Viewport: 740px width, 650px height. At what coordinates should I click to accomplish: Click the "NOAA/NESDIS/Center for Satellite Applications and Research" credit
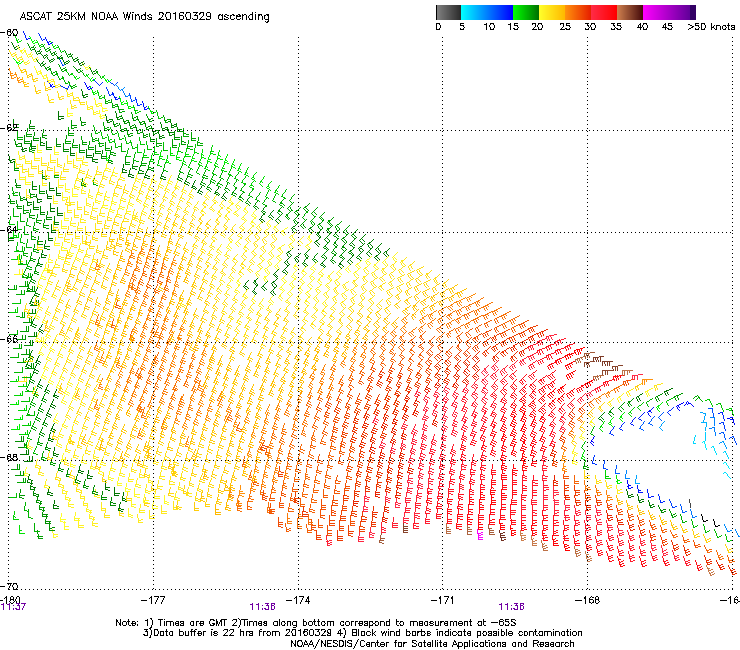[432, 644]
